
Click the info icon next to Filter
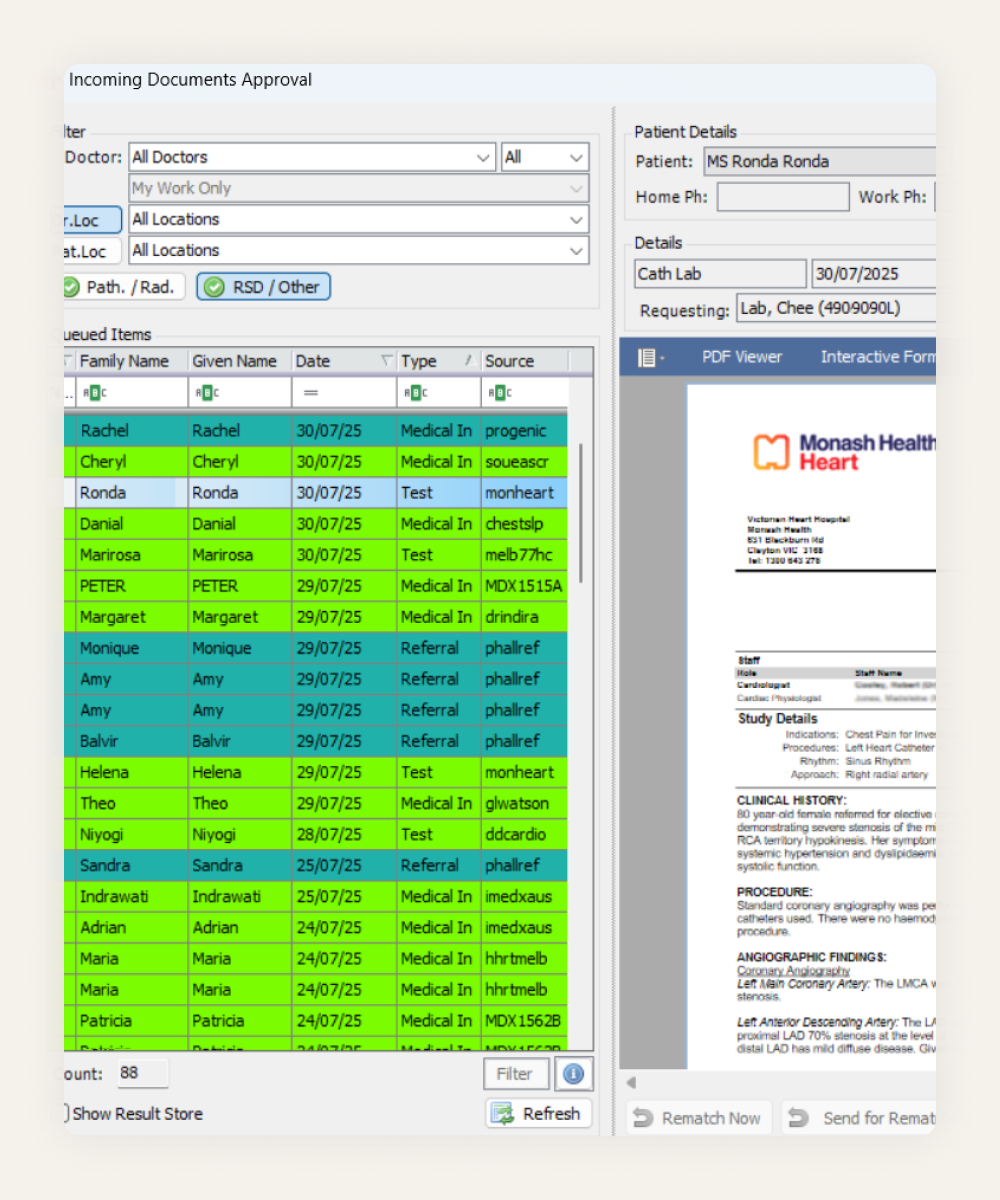click(574, 1074)
